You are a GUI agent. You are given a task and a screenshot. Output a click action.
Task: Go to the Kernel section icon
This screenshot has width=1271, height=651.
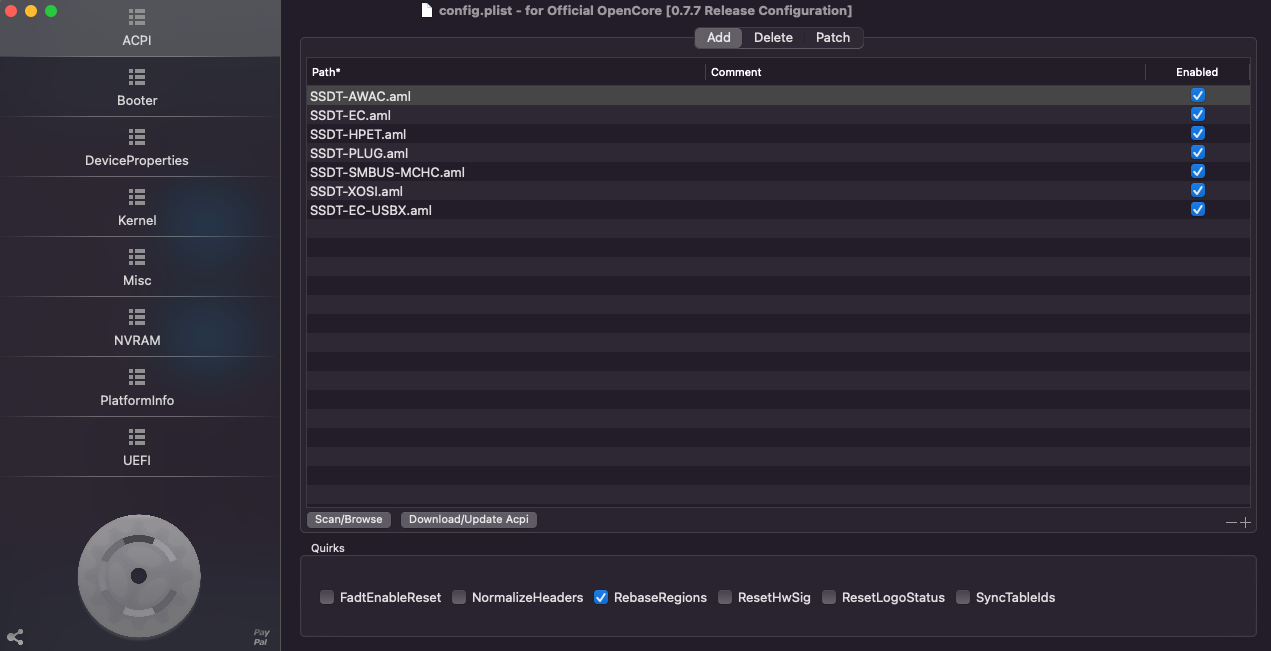coord(137,197)
